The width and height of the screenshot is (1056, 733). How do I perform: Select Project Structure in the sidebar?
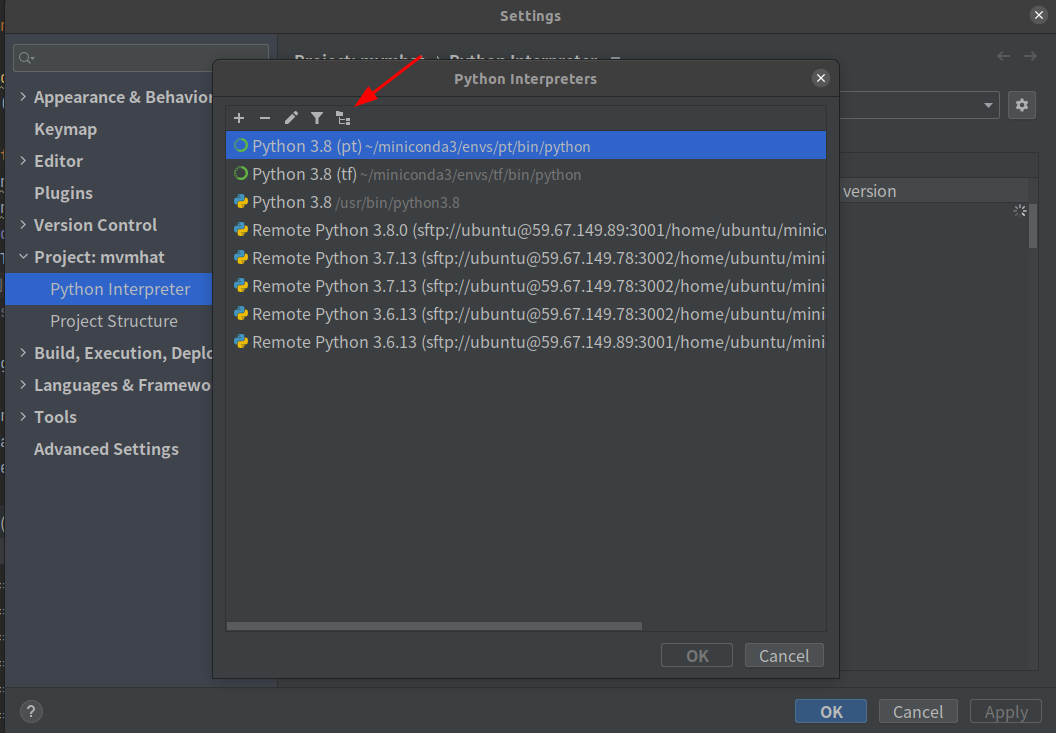[114, 321]
